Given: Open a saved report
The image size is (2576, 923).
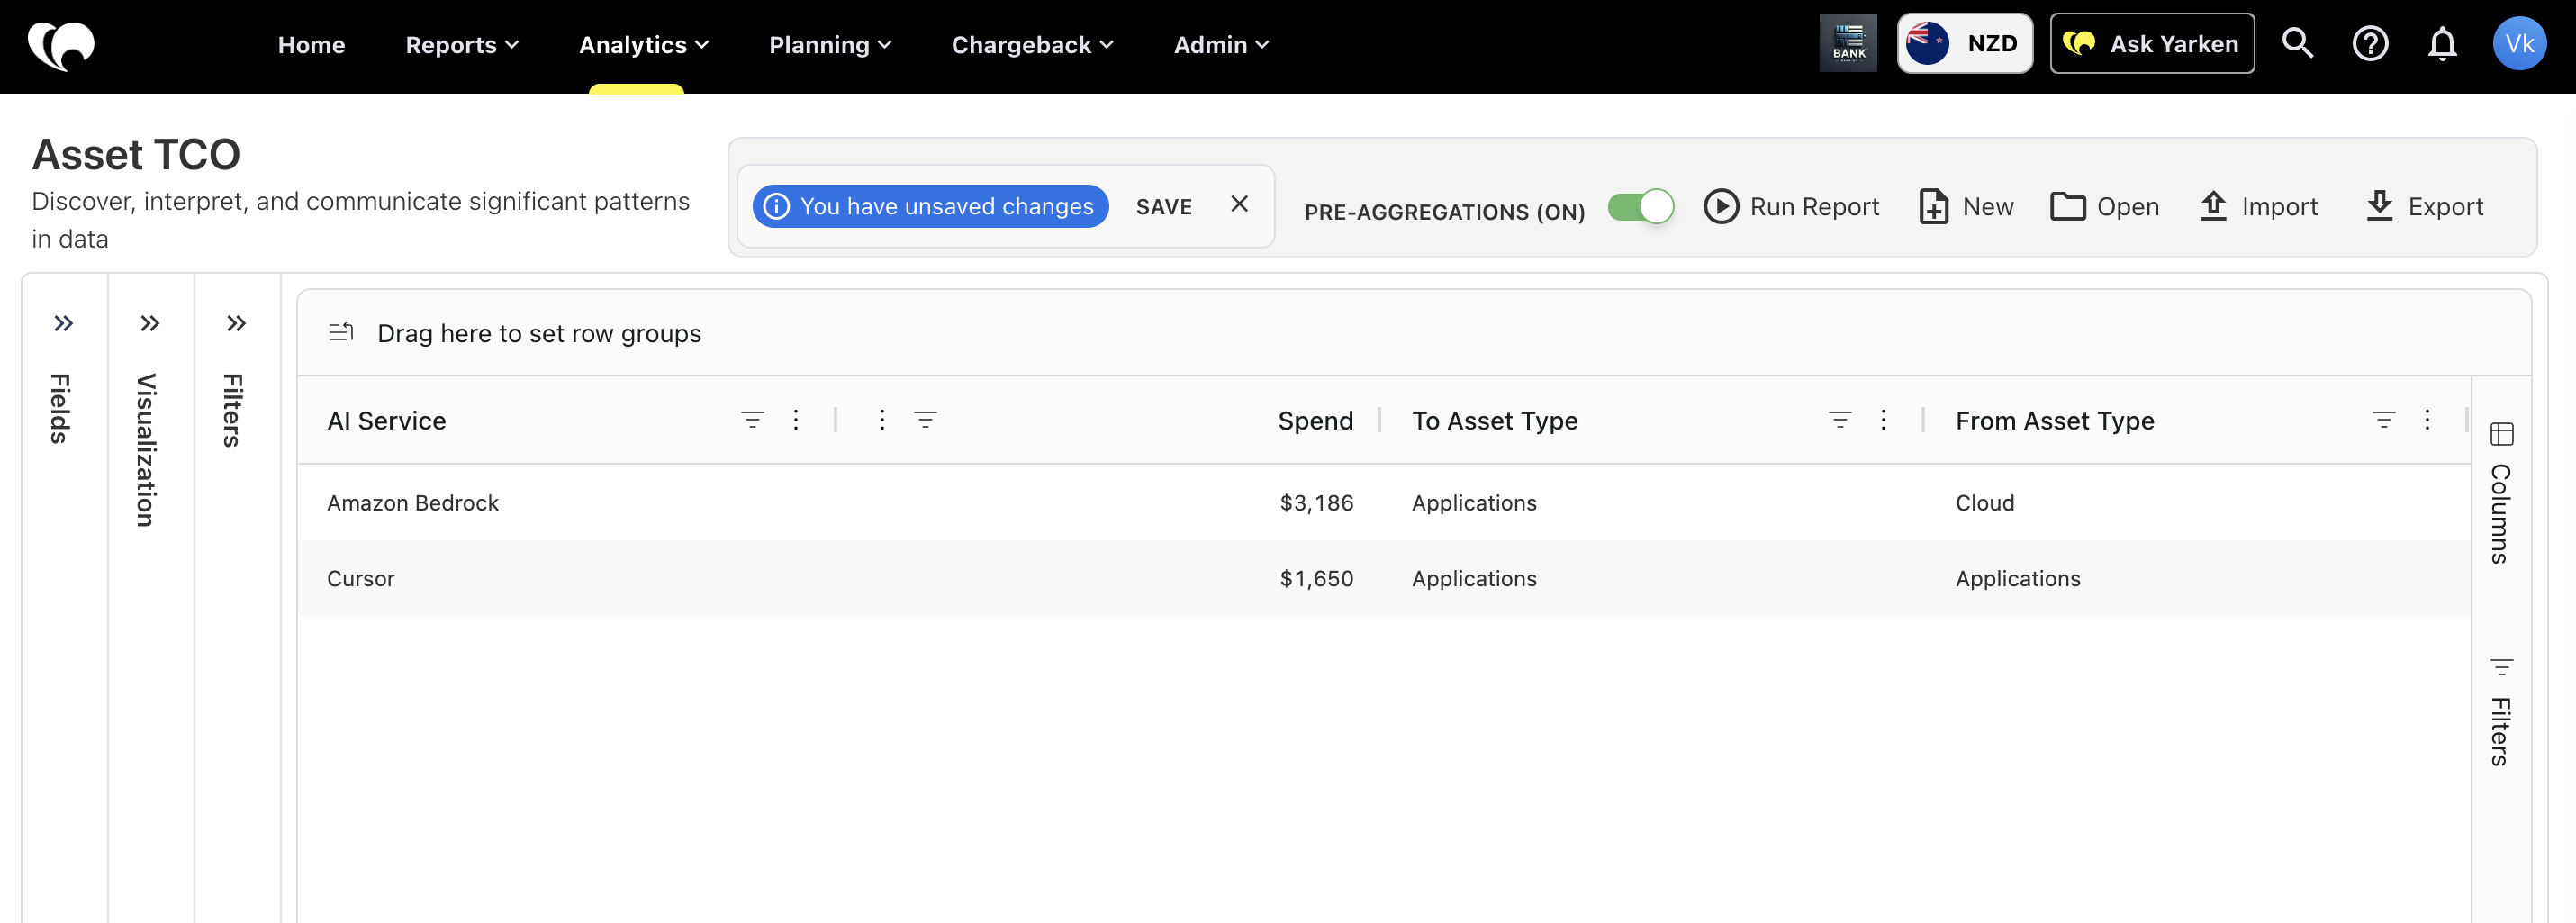Looking at the screenshot, I should click(2104, 206).
